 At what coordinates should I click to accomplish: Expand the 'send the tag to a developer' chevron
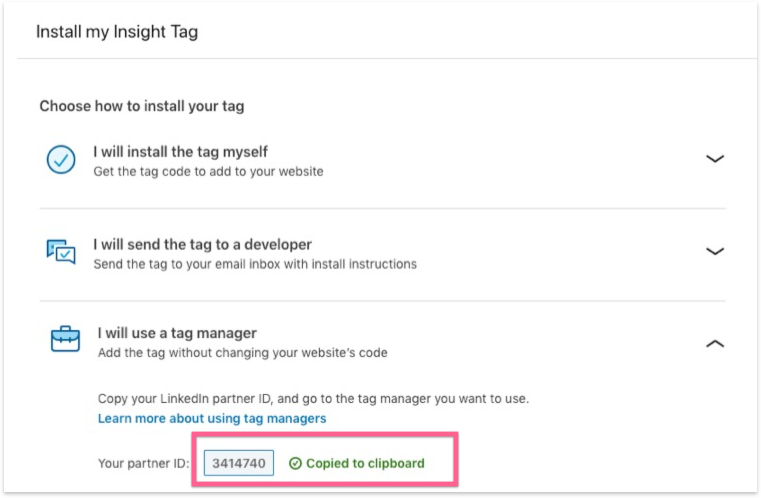pyautogui.click(x=714, y=252)
